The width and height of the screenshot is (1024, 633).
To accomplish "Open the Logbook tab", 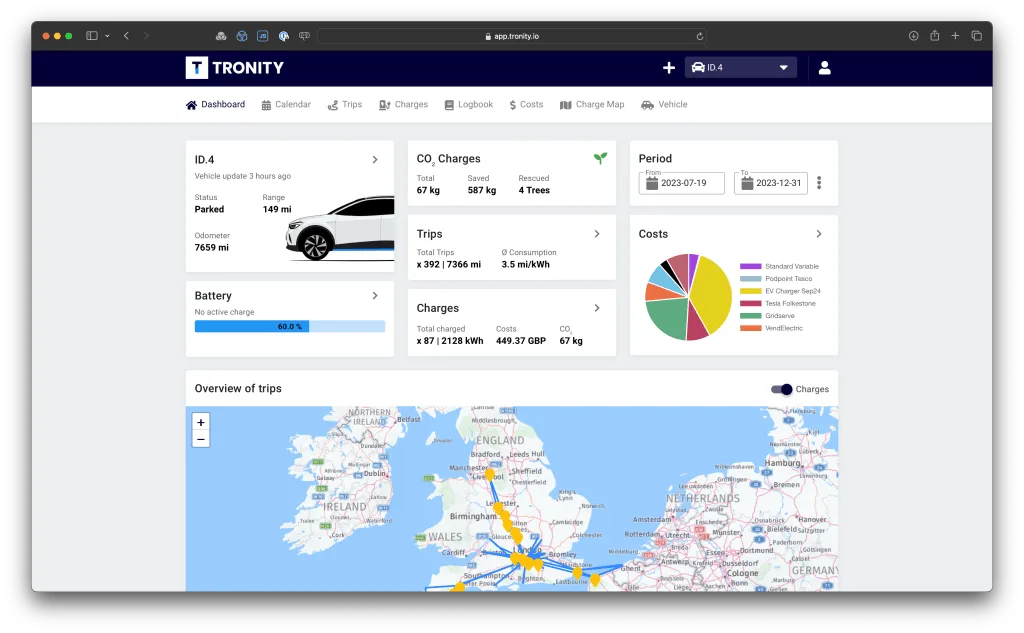I will point(469,105).
